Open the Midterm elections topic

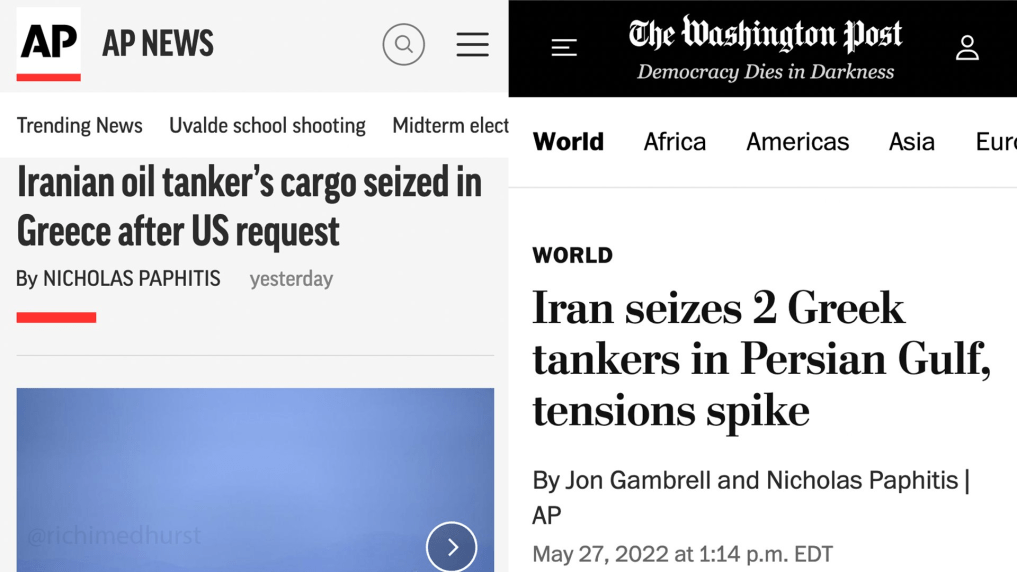(x=450, y=125)
